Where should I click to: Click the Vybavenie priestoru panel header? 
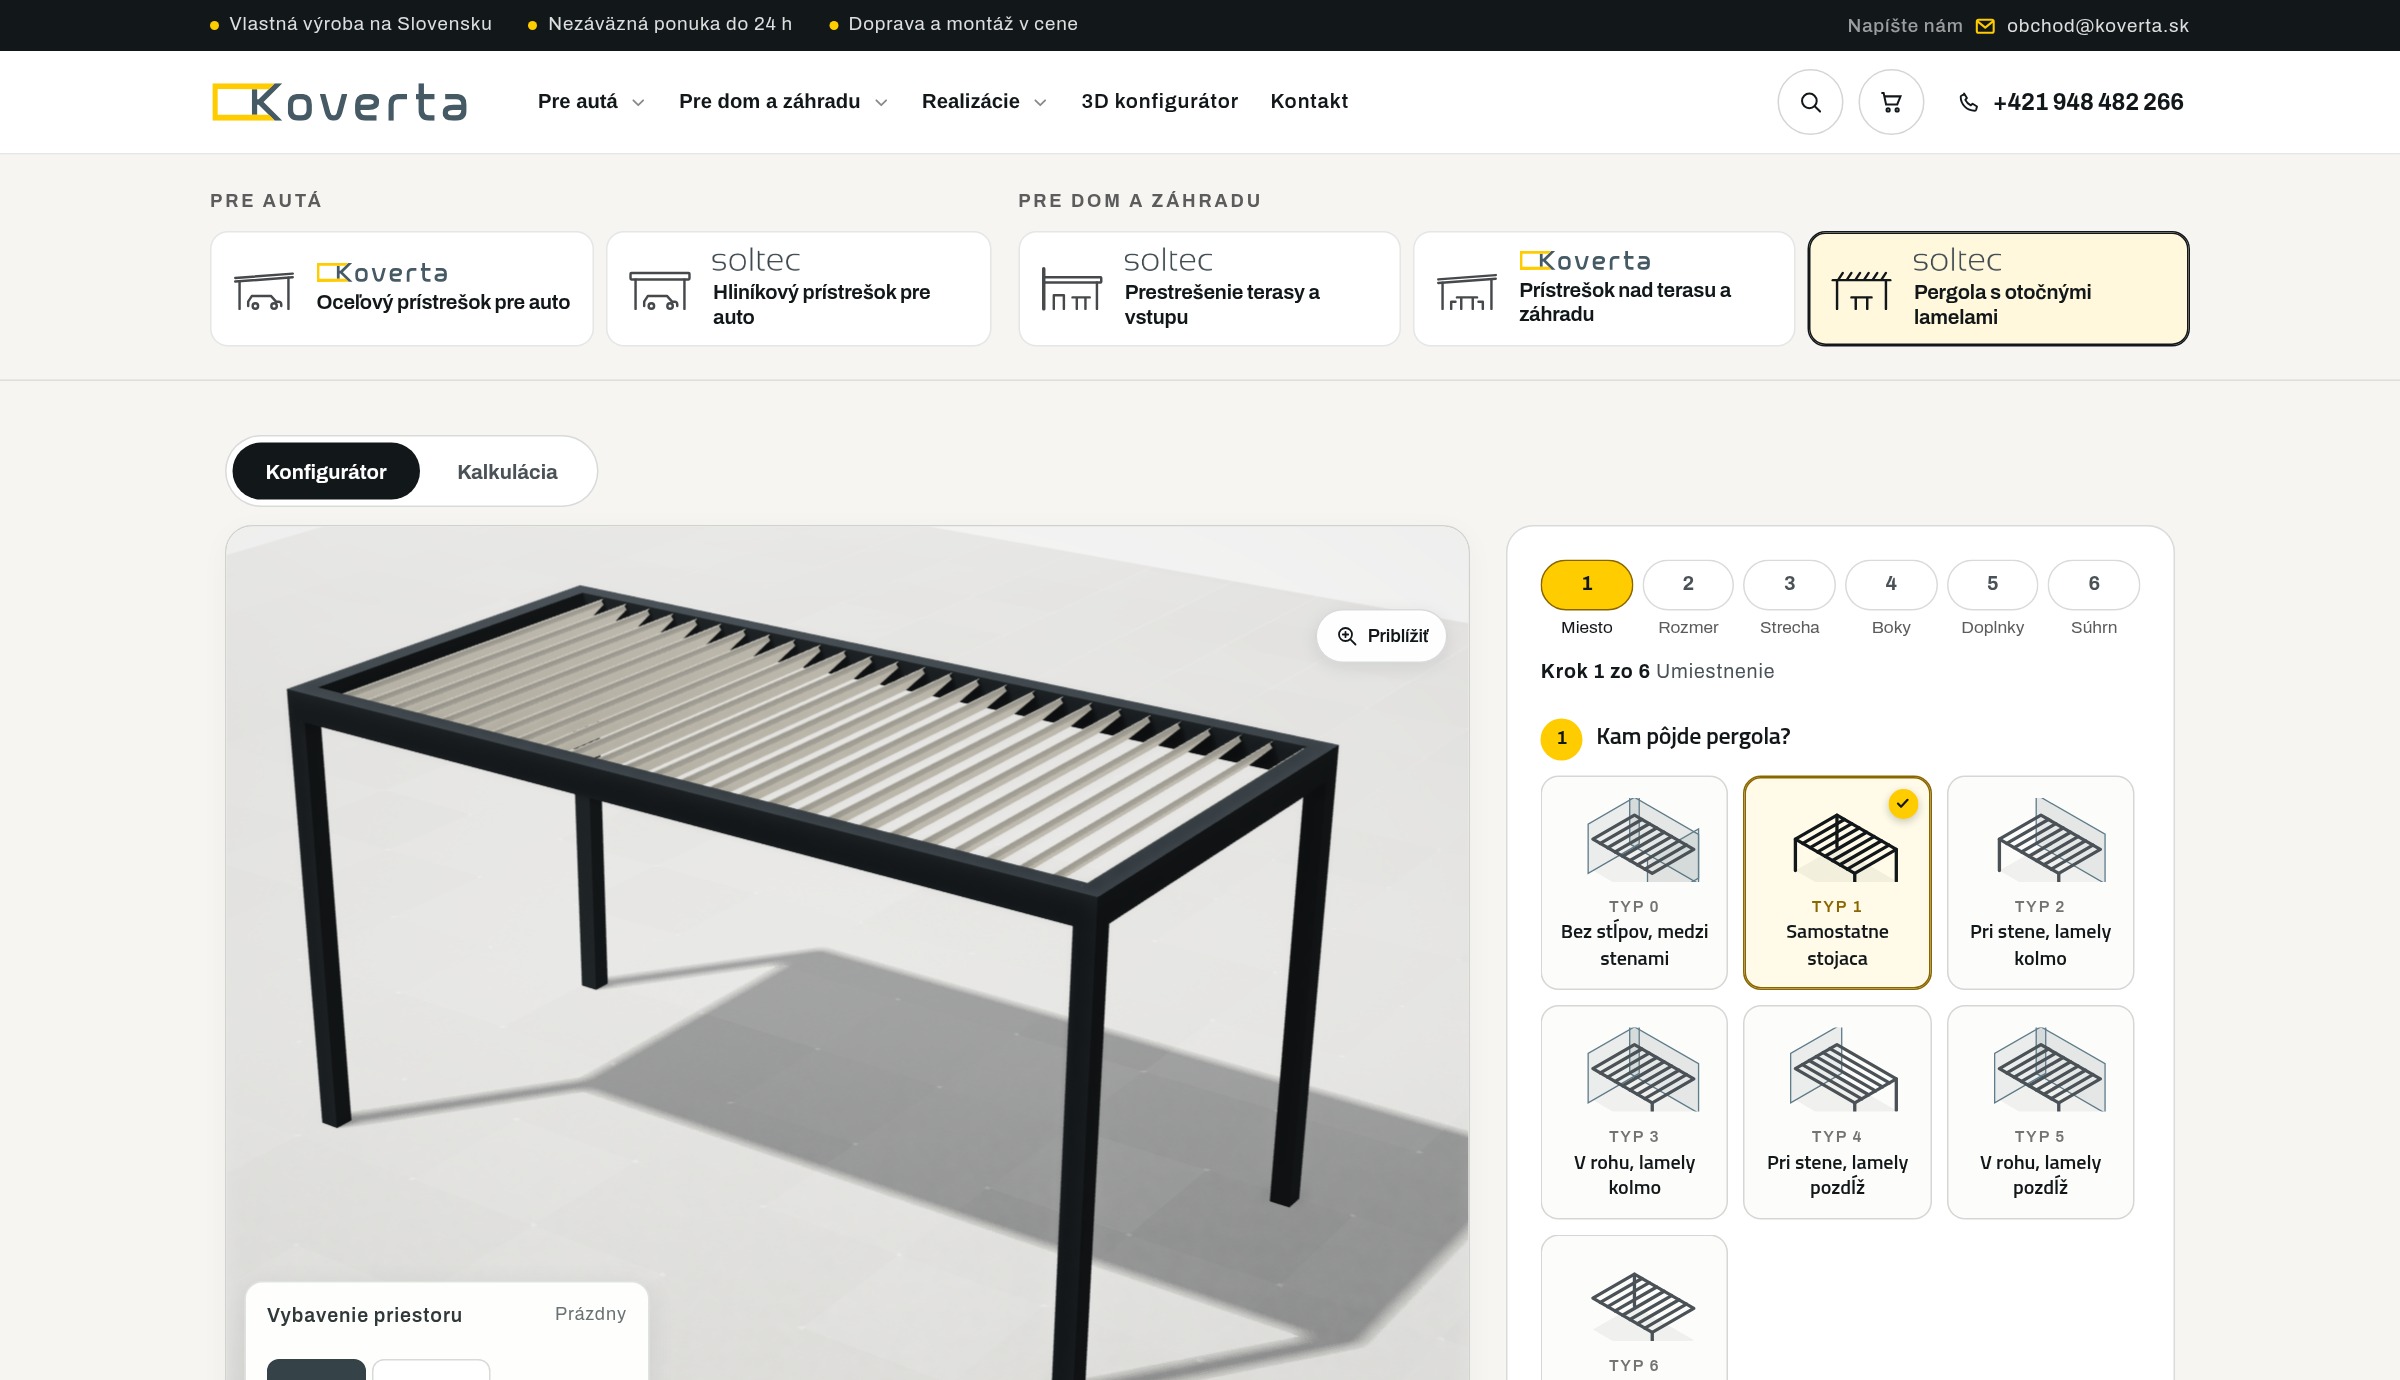click(446, 1314)
